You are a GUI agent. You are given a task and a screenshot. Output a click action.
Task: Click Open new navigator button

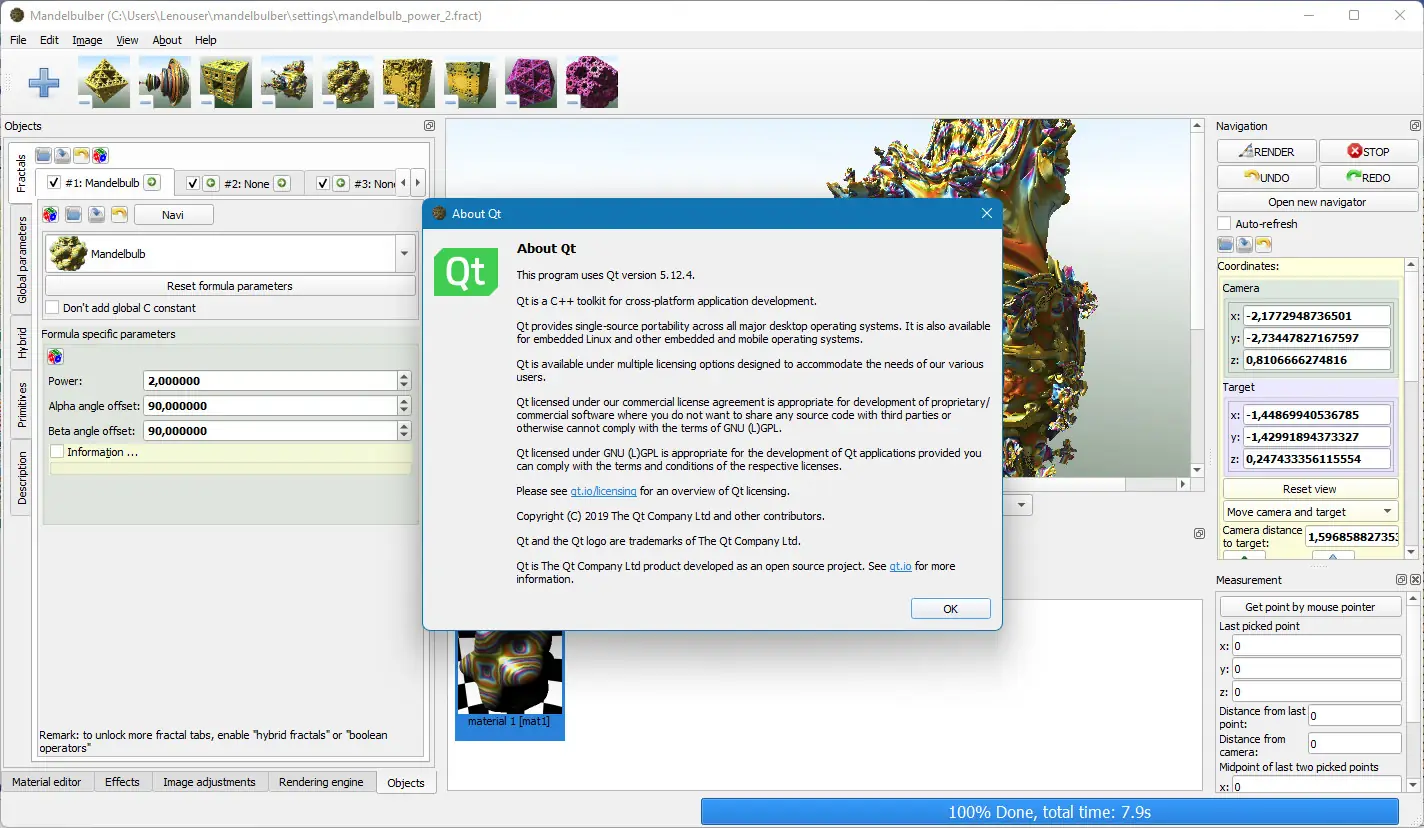pyautogui.click(x=1317, y=202)
